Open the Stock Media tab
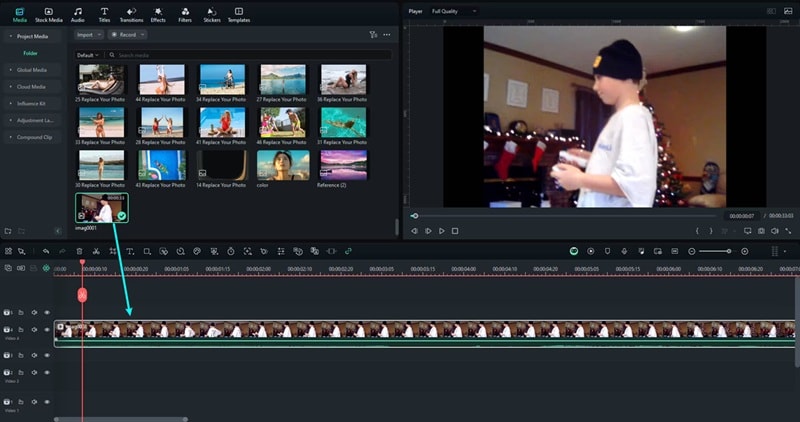Viewport: 800px width, 422px height. coord(48,15)
